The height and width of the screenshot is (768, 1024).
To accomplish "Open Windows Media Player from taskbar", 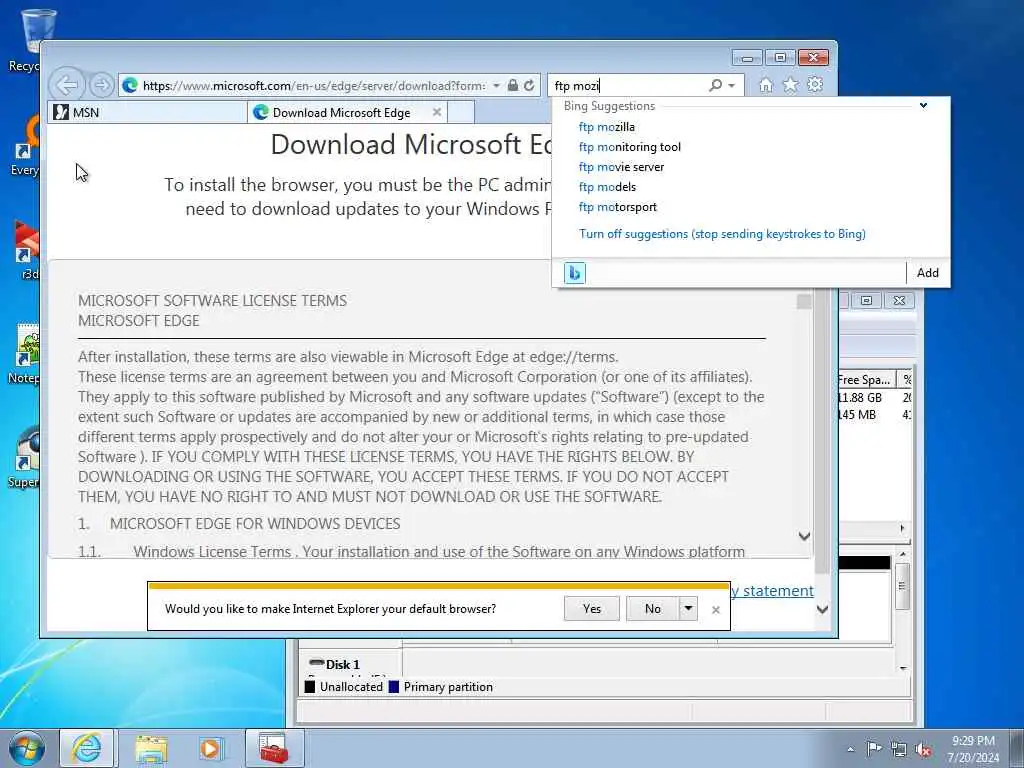I will (211, 748).
